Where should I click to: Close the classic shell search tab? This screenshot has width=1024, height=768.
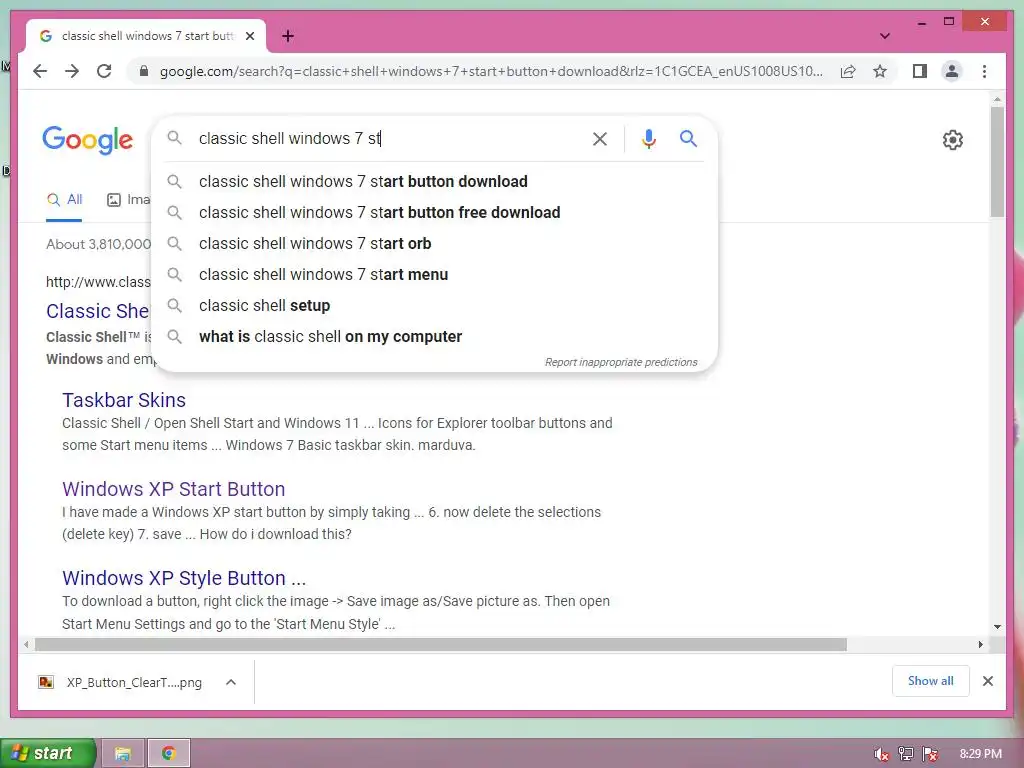[249, 36]
